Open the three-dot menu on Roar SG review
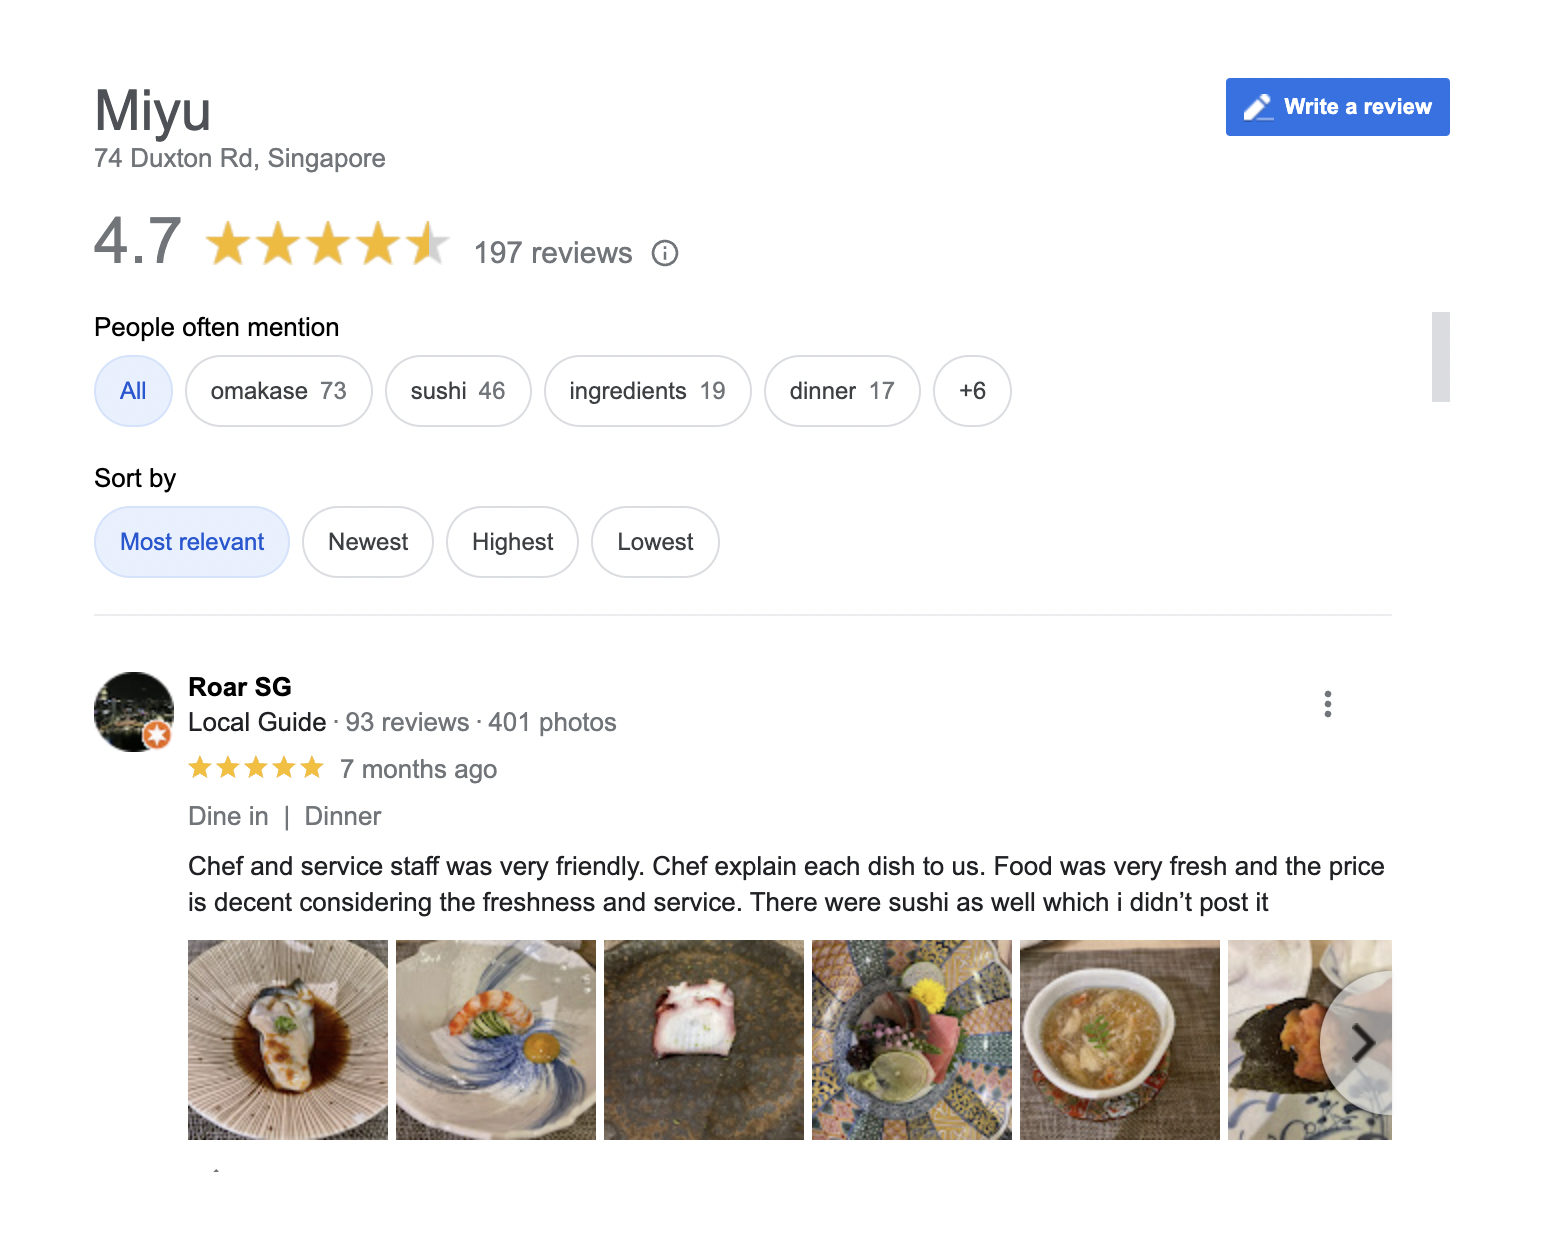This screenshot has height=1241, width=1544. 1328,704
